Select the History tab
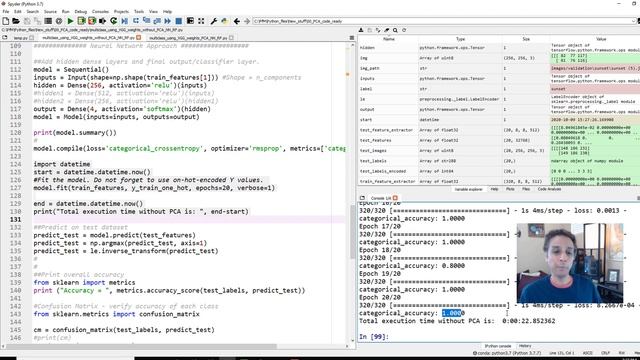Image resolution: width=640 pixels, height=360 pixels. tap(525, 346)
